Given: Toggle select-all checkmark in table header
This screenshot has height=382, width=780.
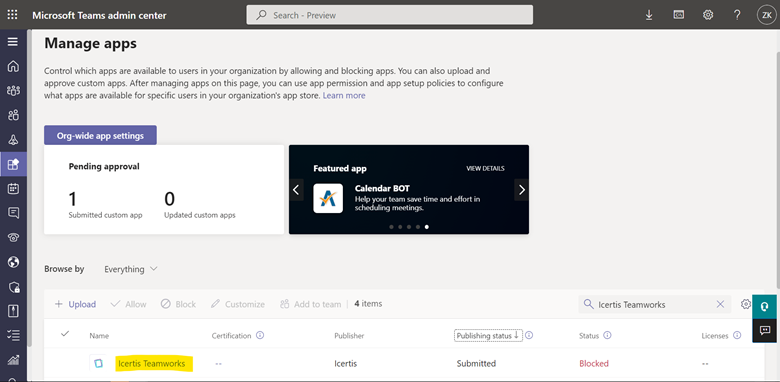Looking at the screenshot, I should 65,334.
